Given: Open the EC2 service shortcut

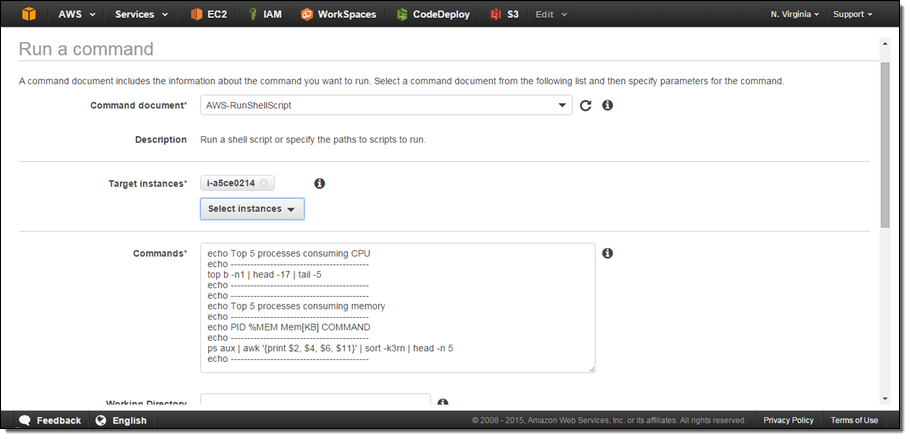Looking at the screenshot, I should pyautogui.click(x=208, y=14).
